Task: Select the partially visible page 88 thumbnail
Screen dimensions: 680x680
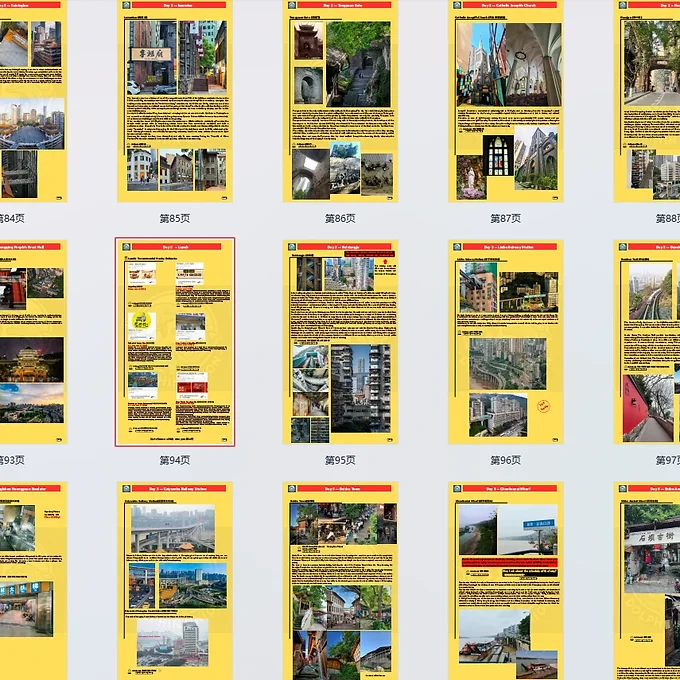Action: pos(648,100)
